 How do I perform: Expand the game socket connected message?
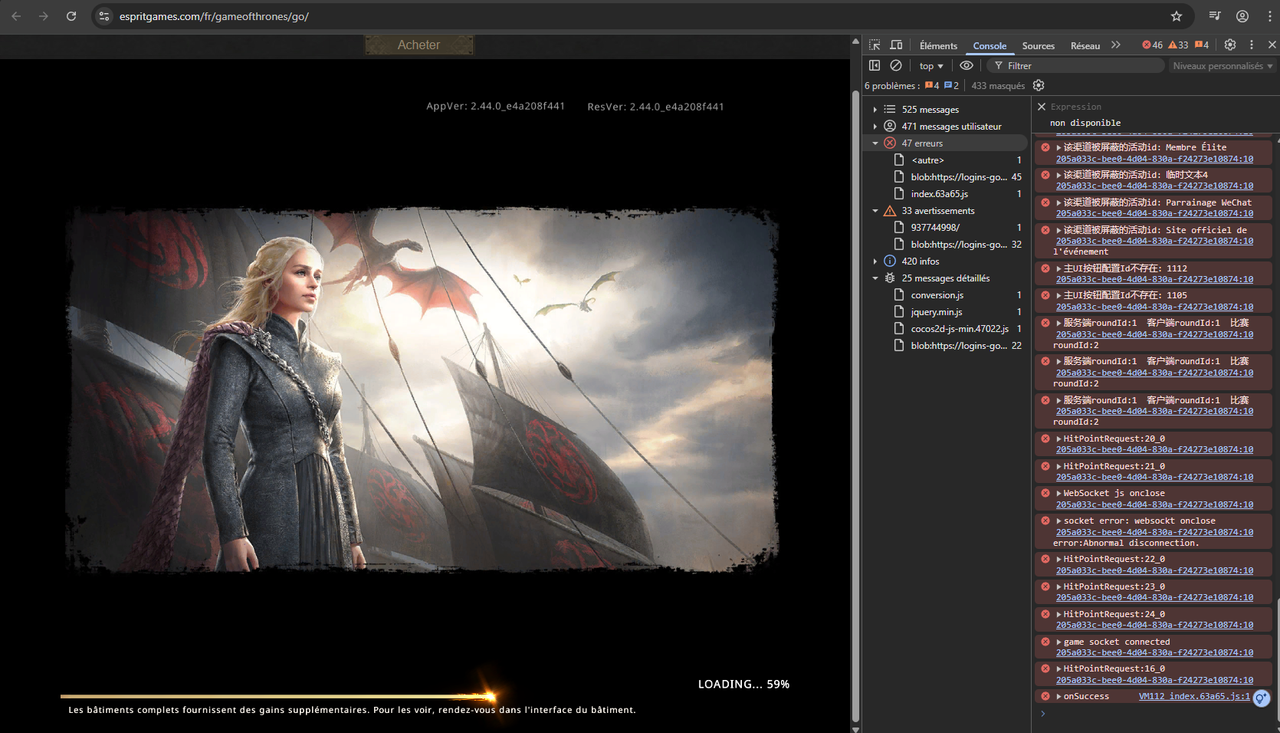pyautogui.click(x=1059, y=642)
